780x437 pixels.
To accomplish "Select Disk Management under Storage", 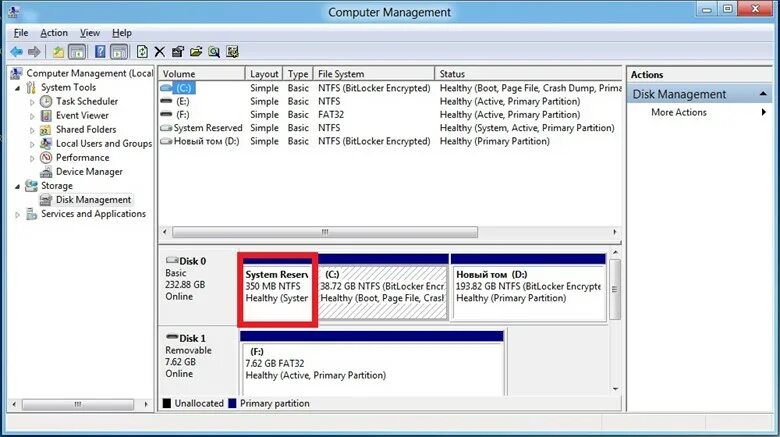I will pos(93,200).
